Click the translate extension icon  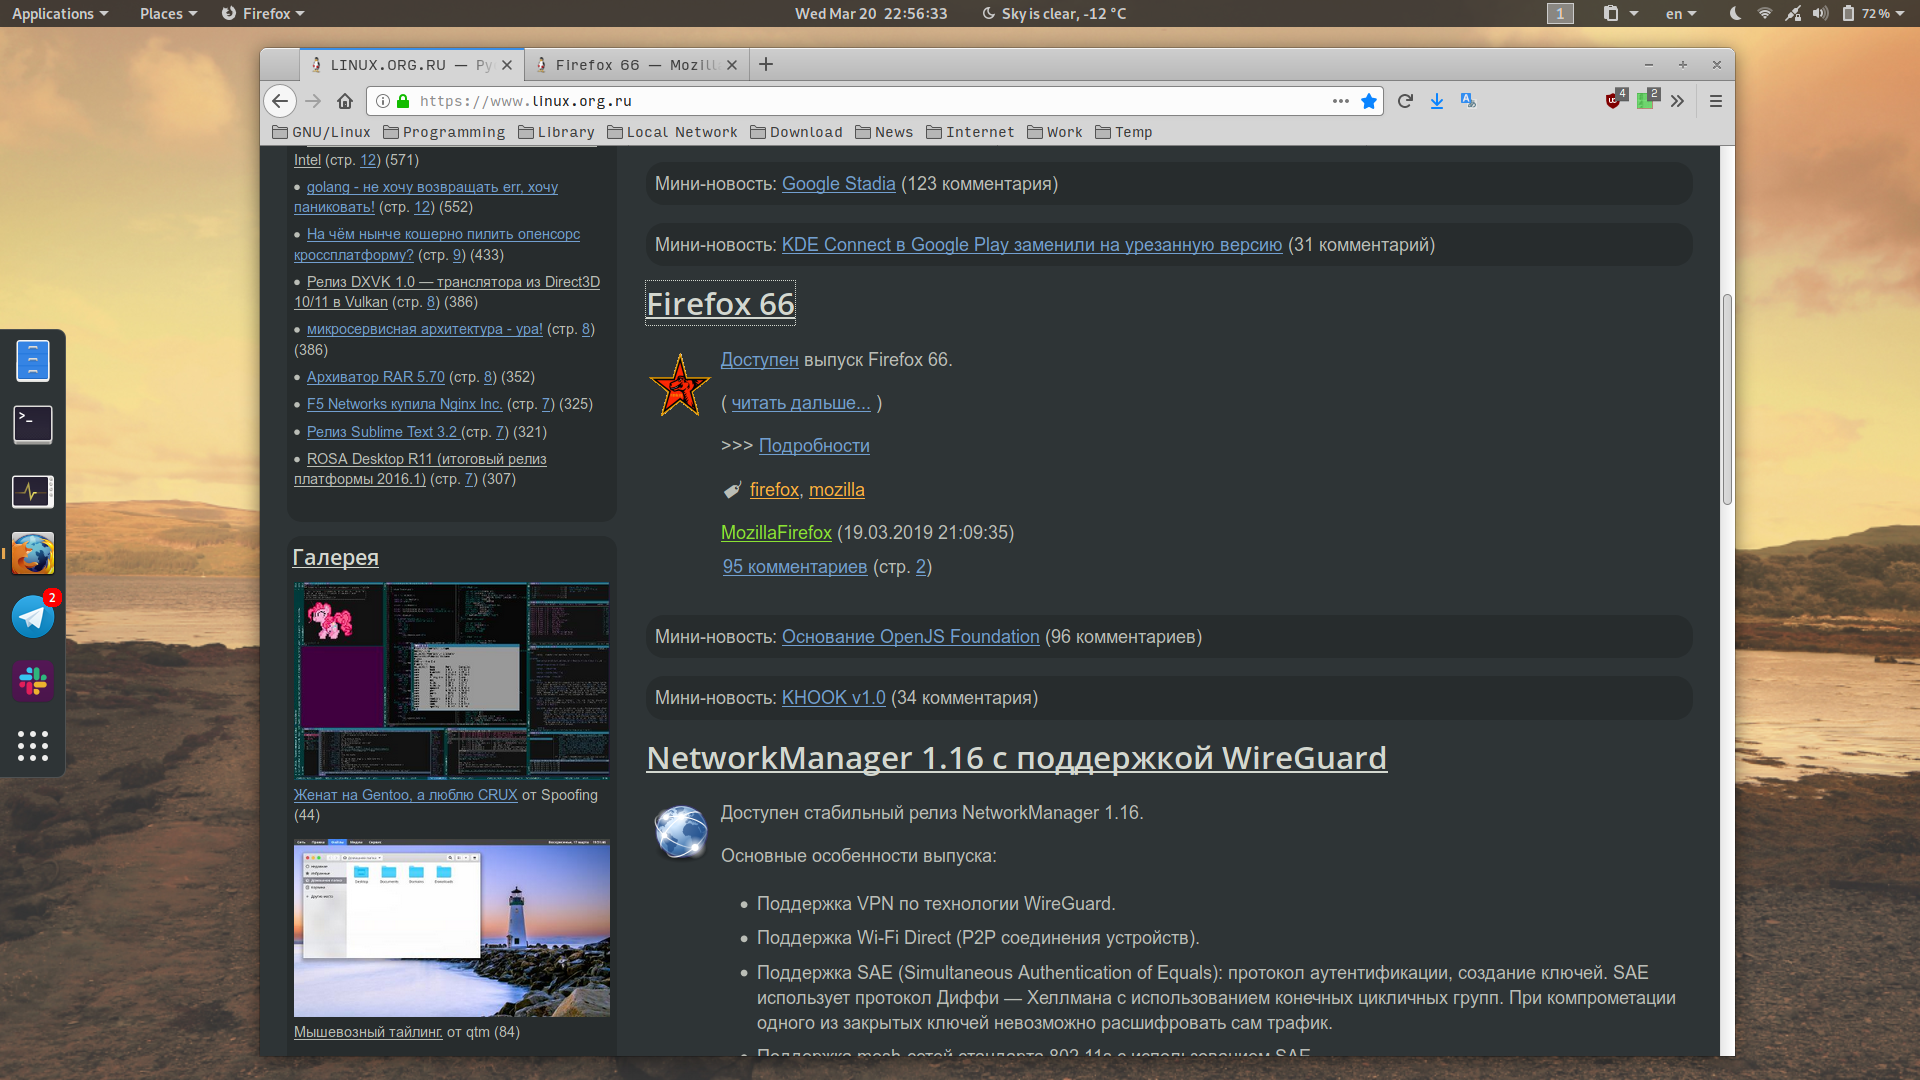tap(1468, 101)
